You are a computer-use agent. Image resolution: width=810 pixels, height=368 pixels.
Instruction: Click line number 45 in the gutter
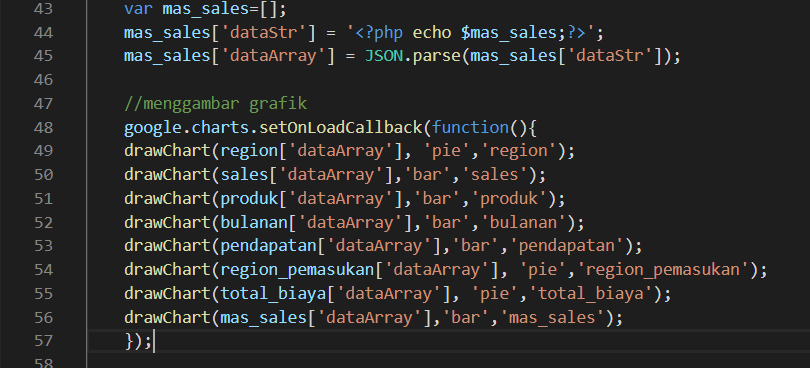click(x=43, y=55)
